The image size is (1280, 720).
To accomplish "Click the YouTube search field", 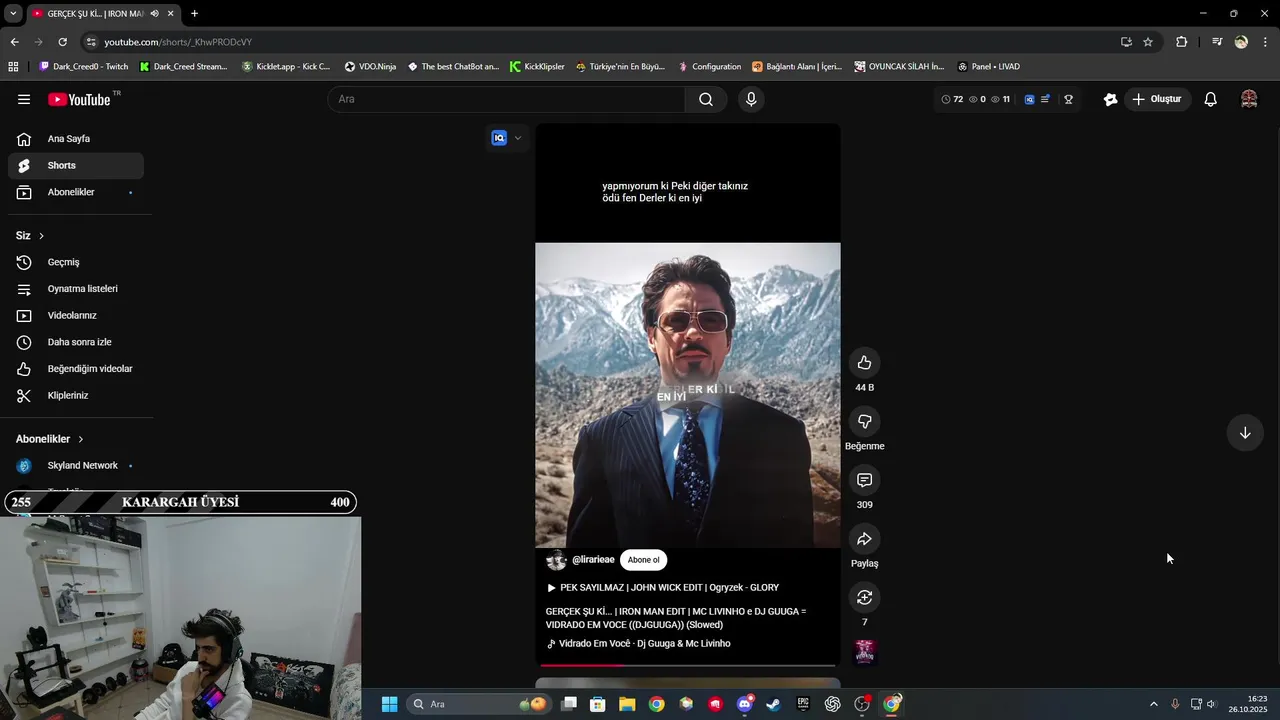I will point(506,99).
